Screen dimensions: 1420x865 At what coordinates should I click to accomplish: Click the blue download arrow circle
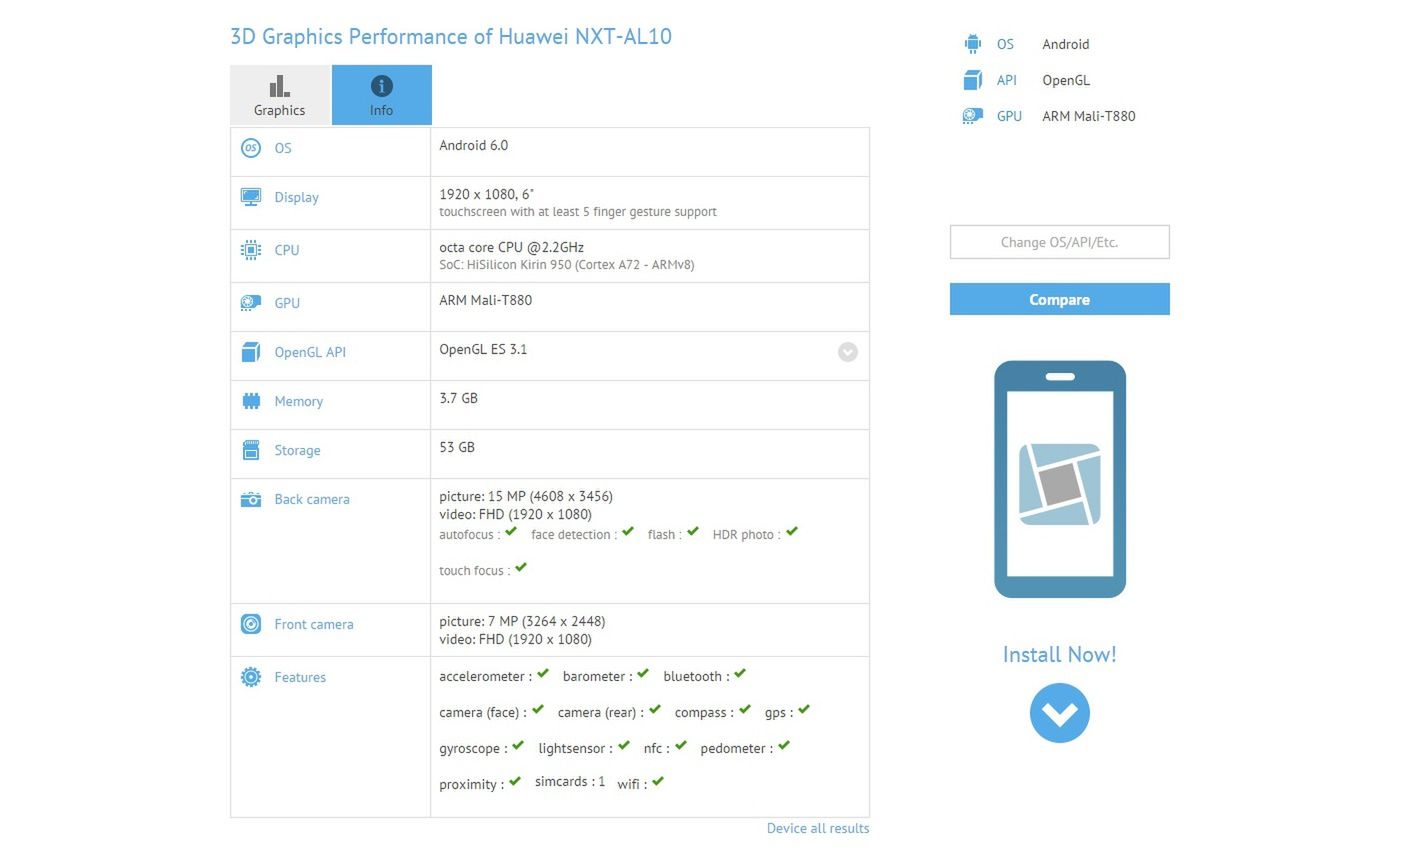coord(1060,713)
